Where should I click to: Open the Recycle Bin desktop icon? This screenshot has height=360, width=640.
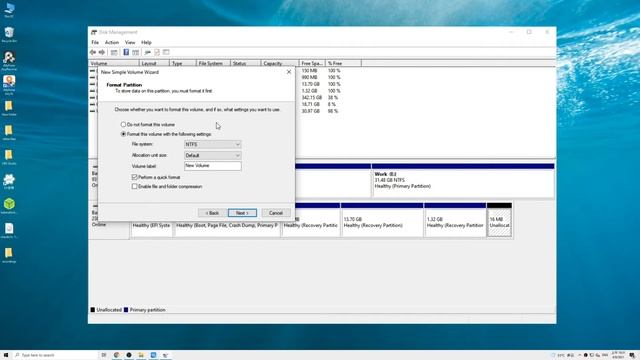[9, 35]
